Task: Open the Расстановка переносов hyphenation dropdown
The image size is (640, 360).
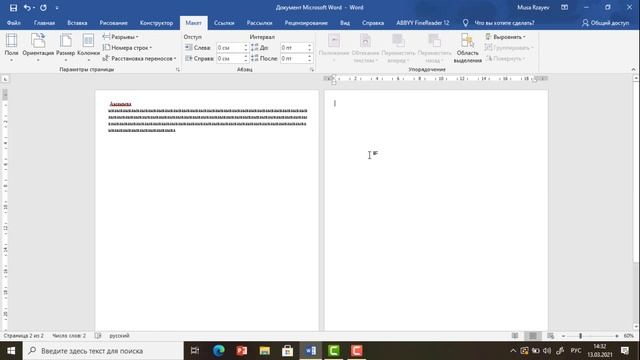Action: click(140, 58)
